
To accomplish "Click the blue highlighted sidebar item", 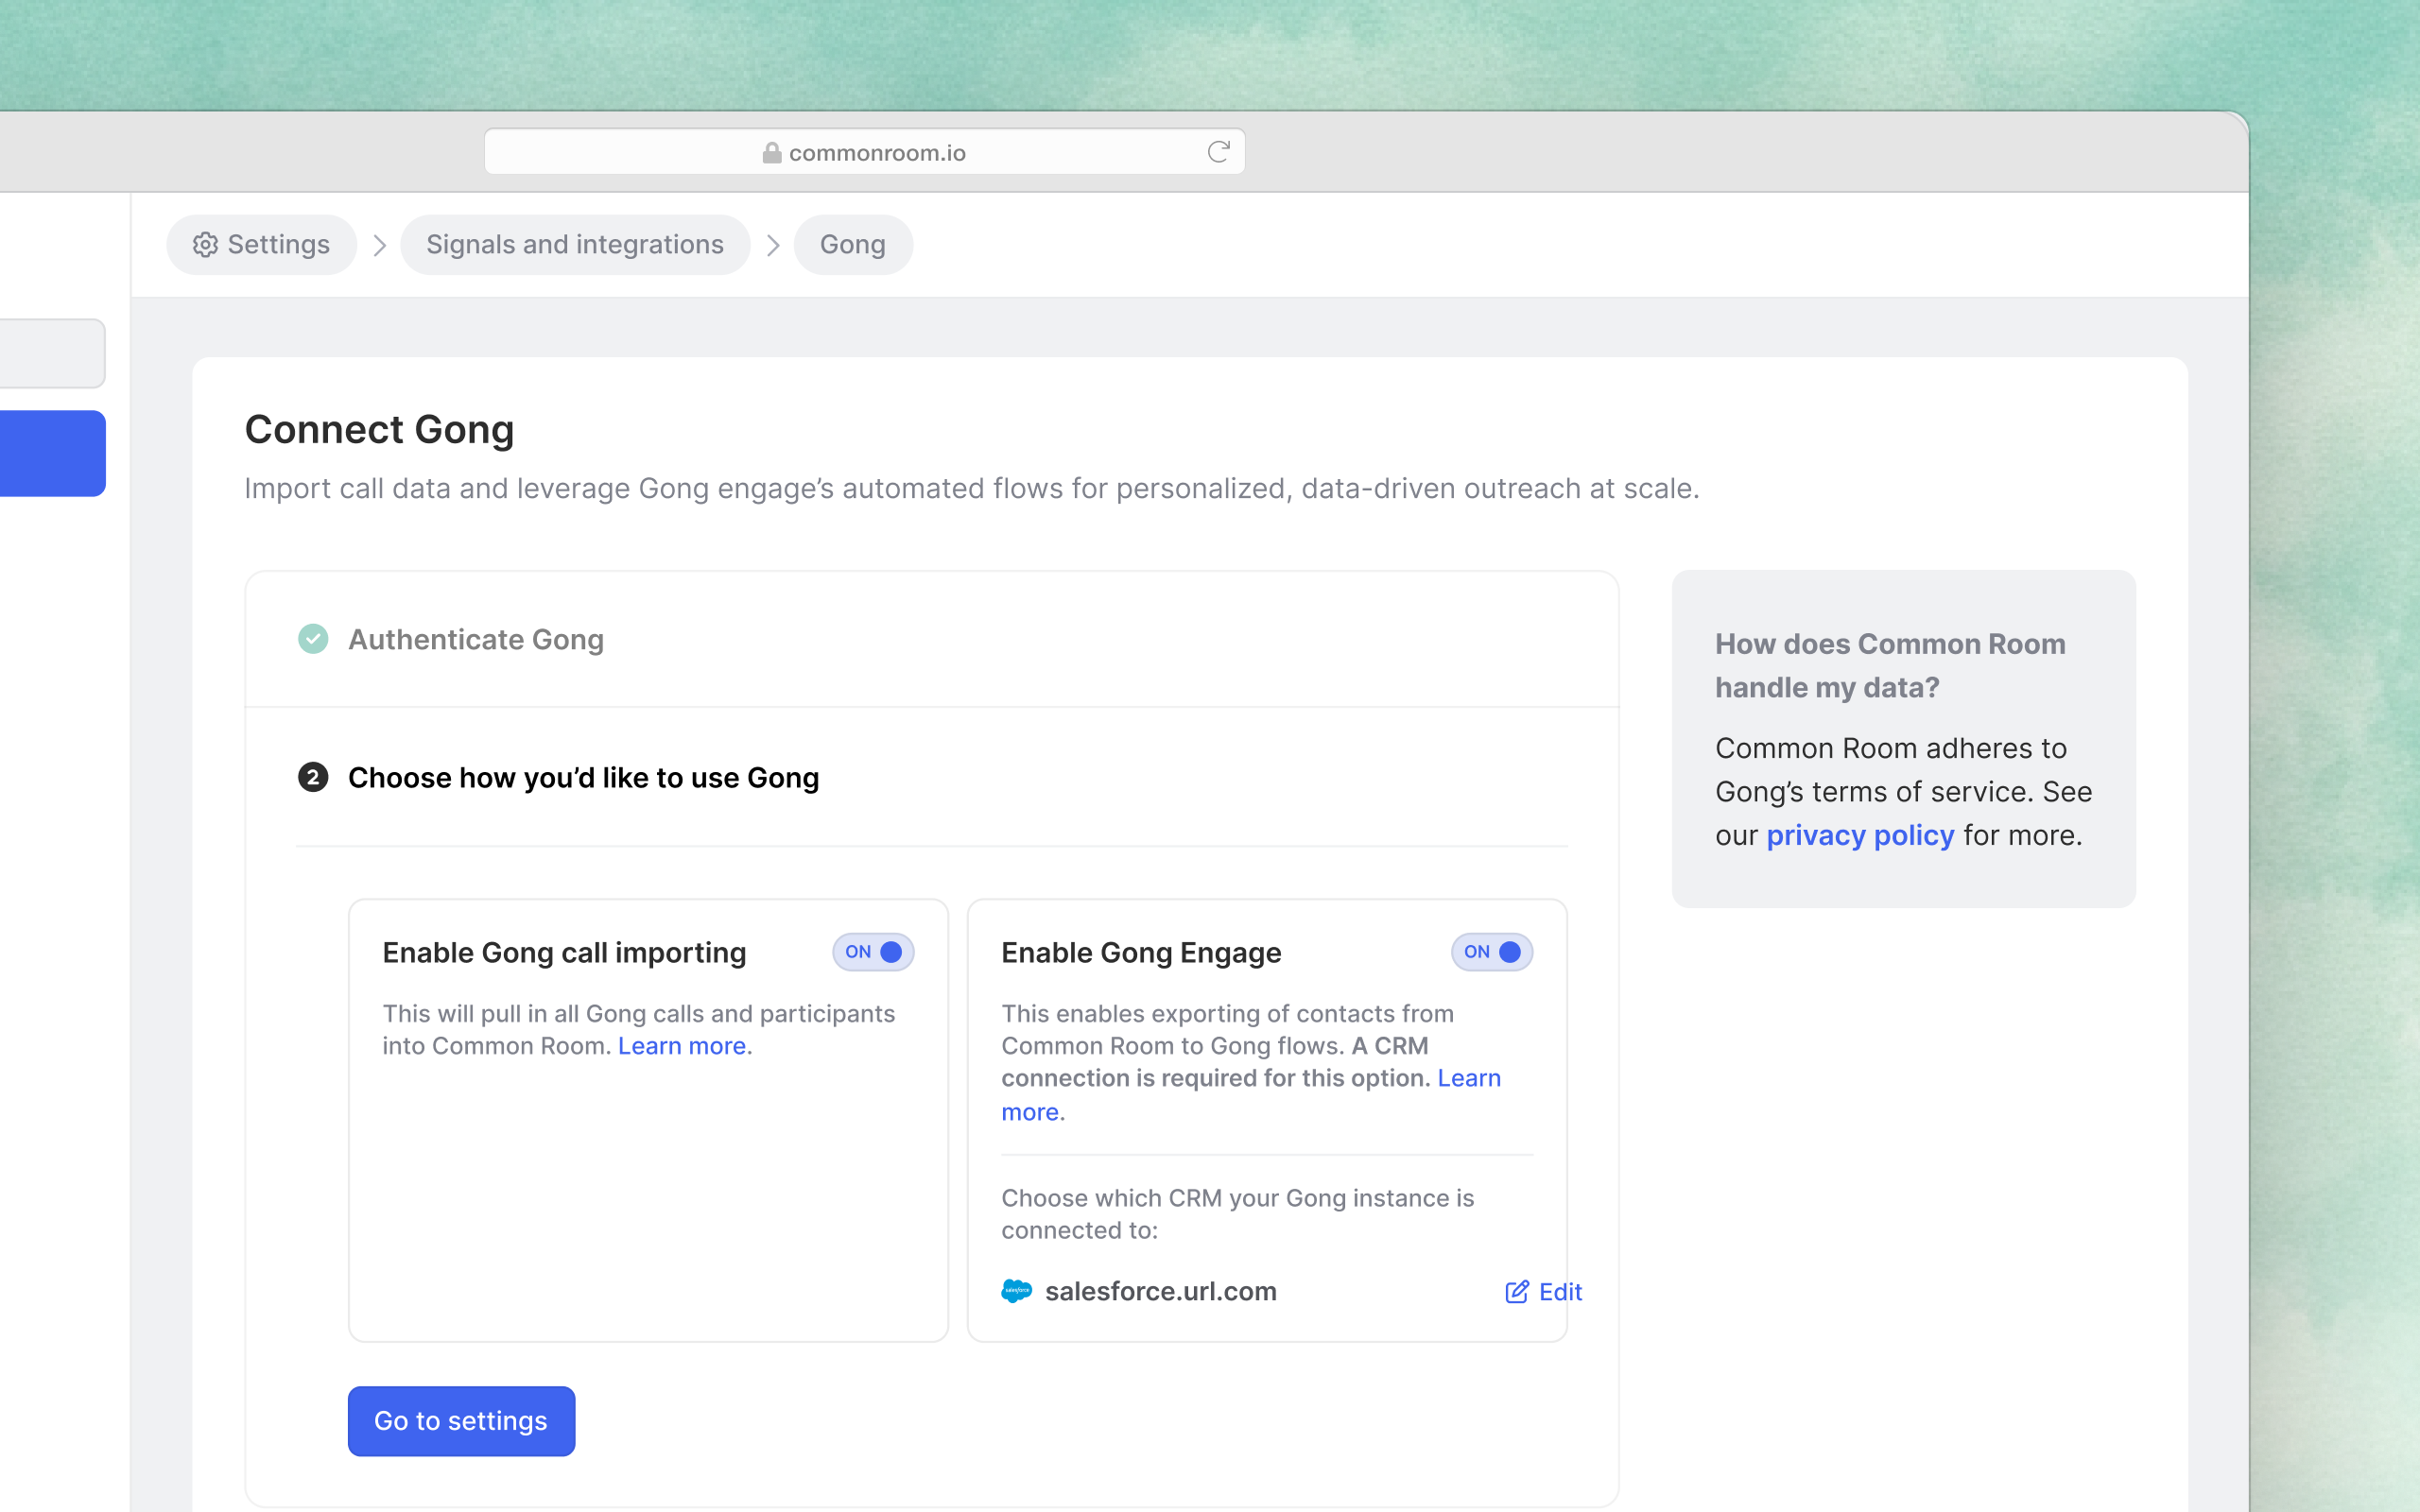I will click(52, 453).
